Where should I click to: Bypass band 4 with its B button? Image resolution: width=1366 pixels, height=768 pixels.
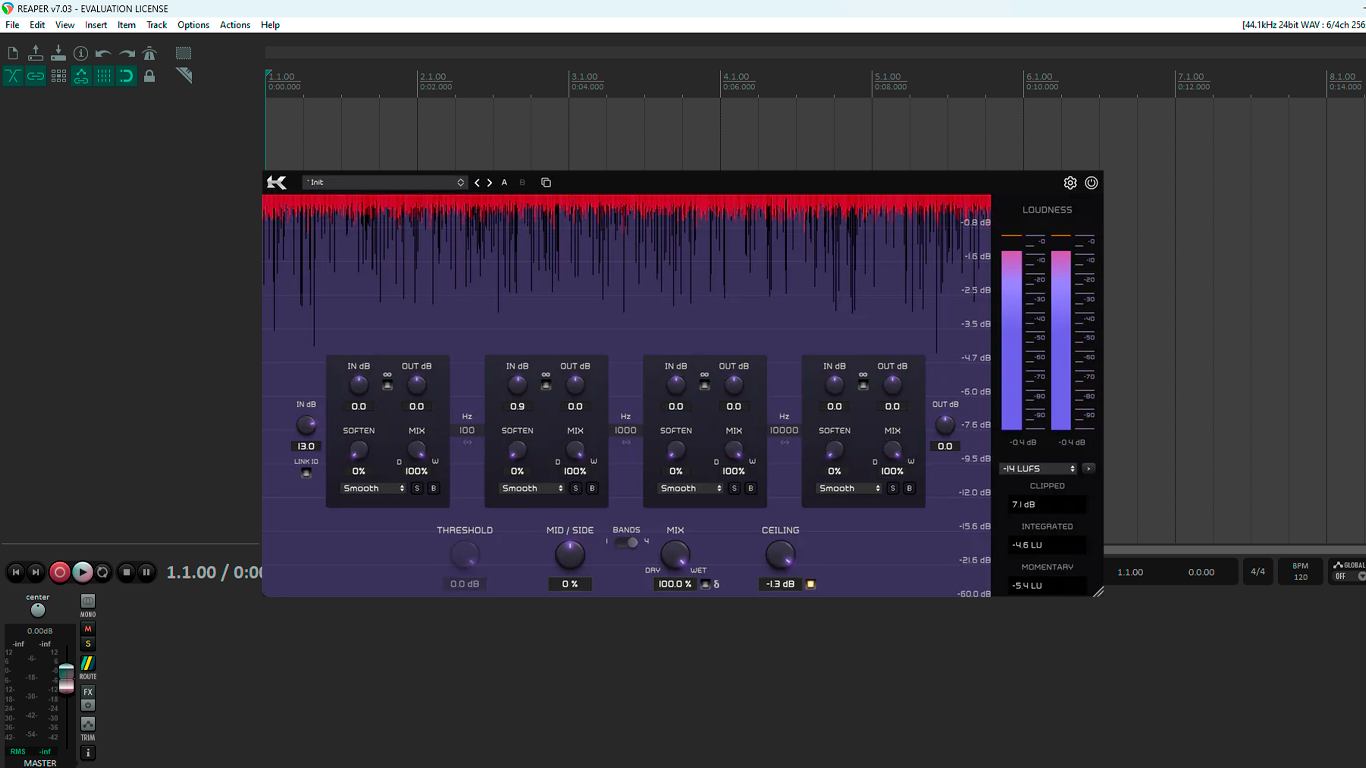909,489
